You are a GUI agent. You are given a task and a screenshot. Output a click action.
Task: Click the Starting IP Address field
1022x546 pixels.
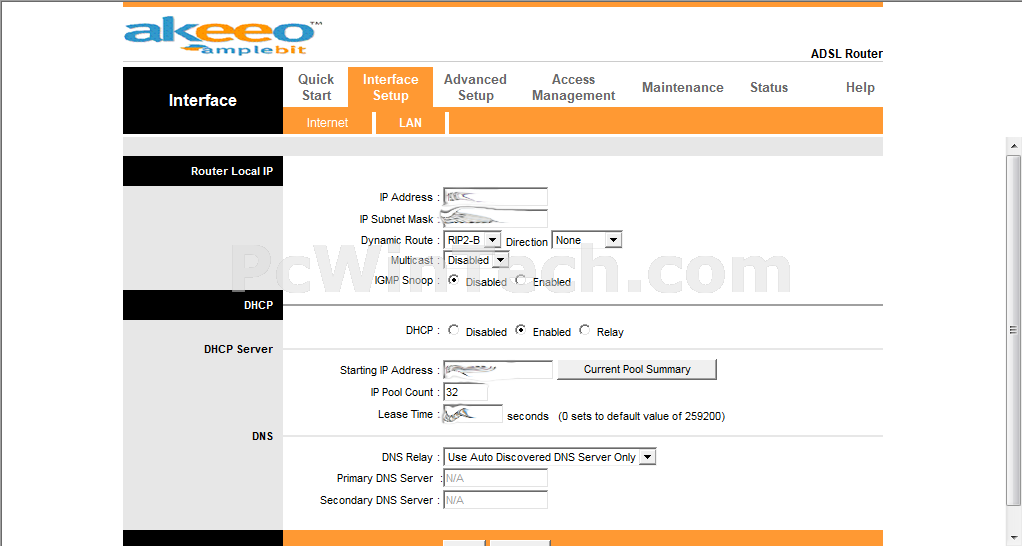point(498,369)
